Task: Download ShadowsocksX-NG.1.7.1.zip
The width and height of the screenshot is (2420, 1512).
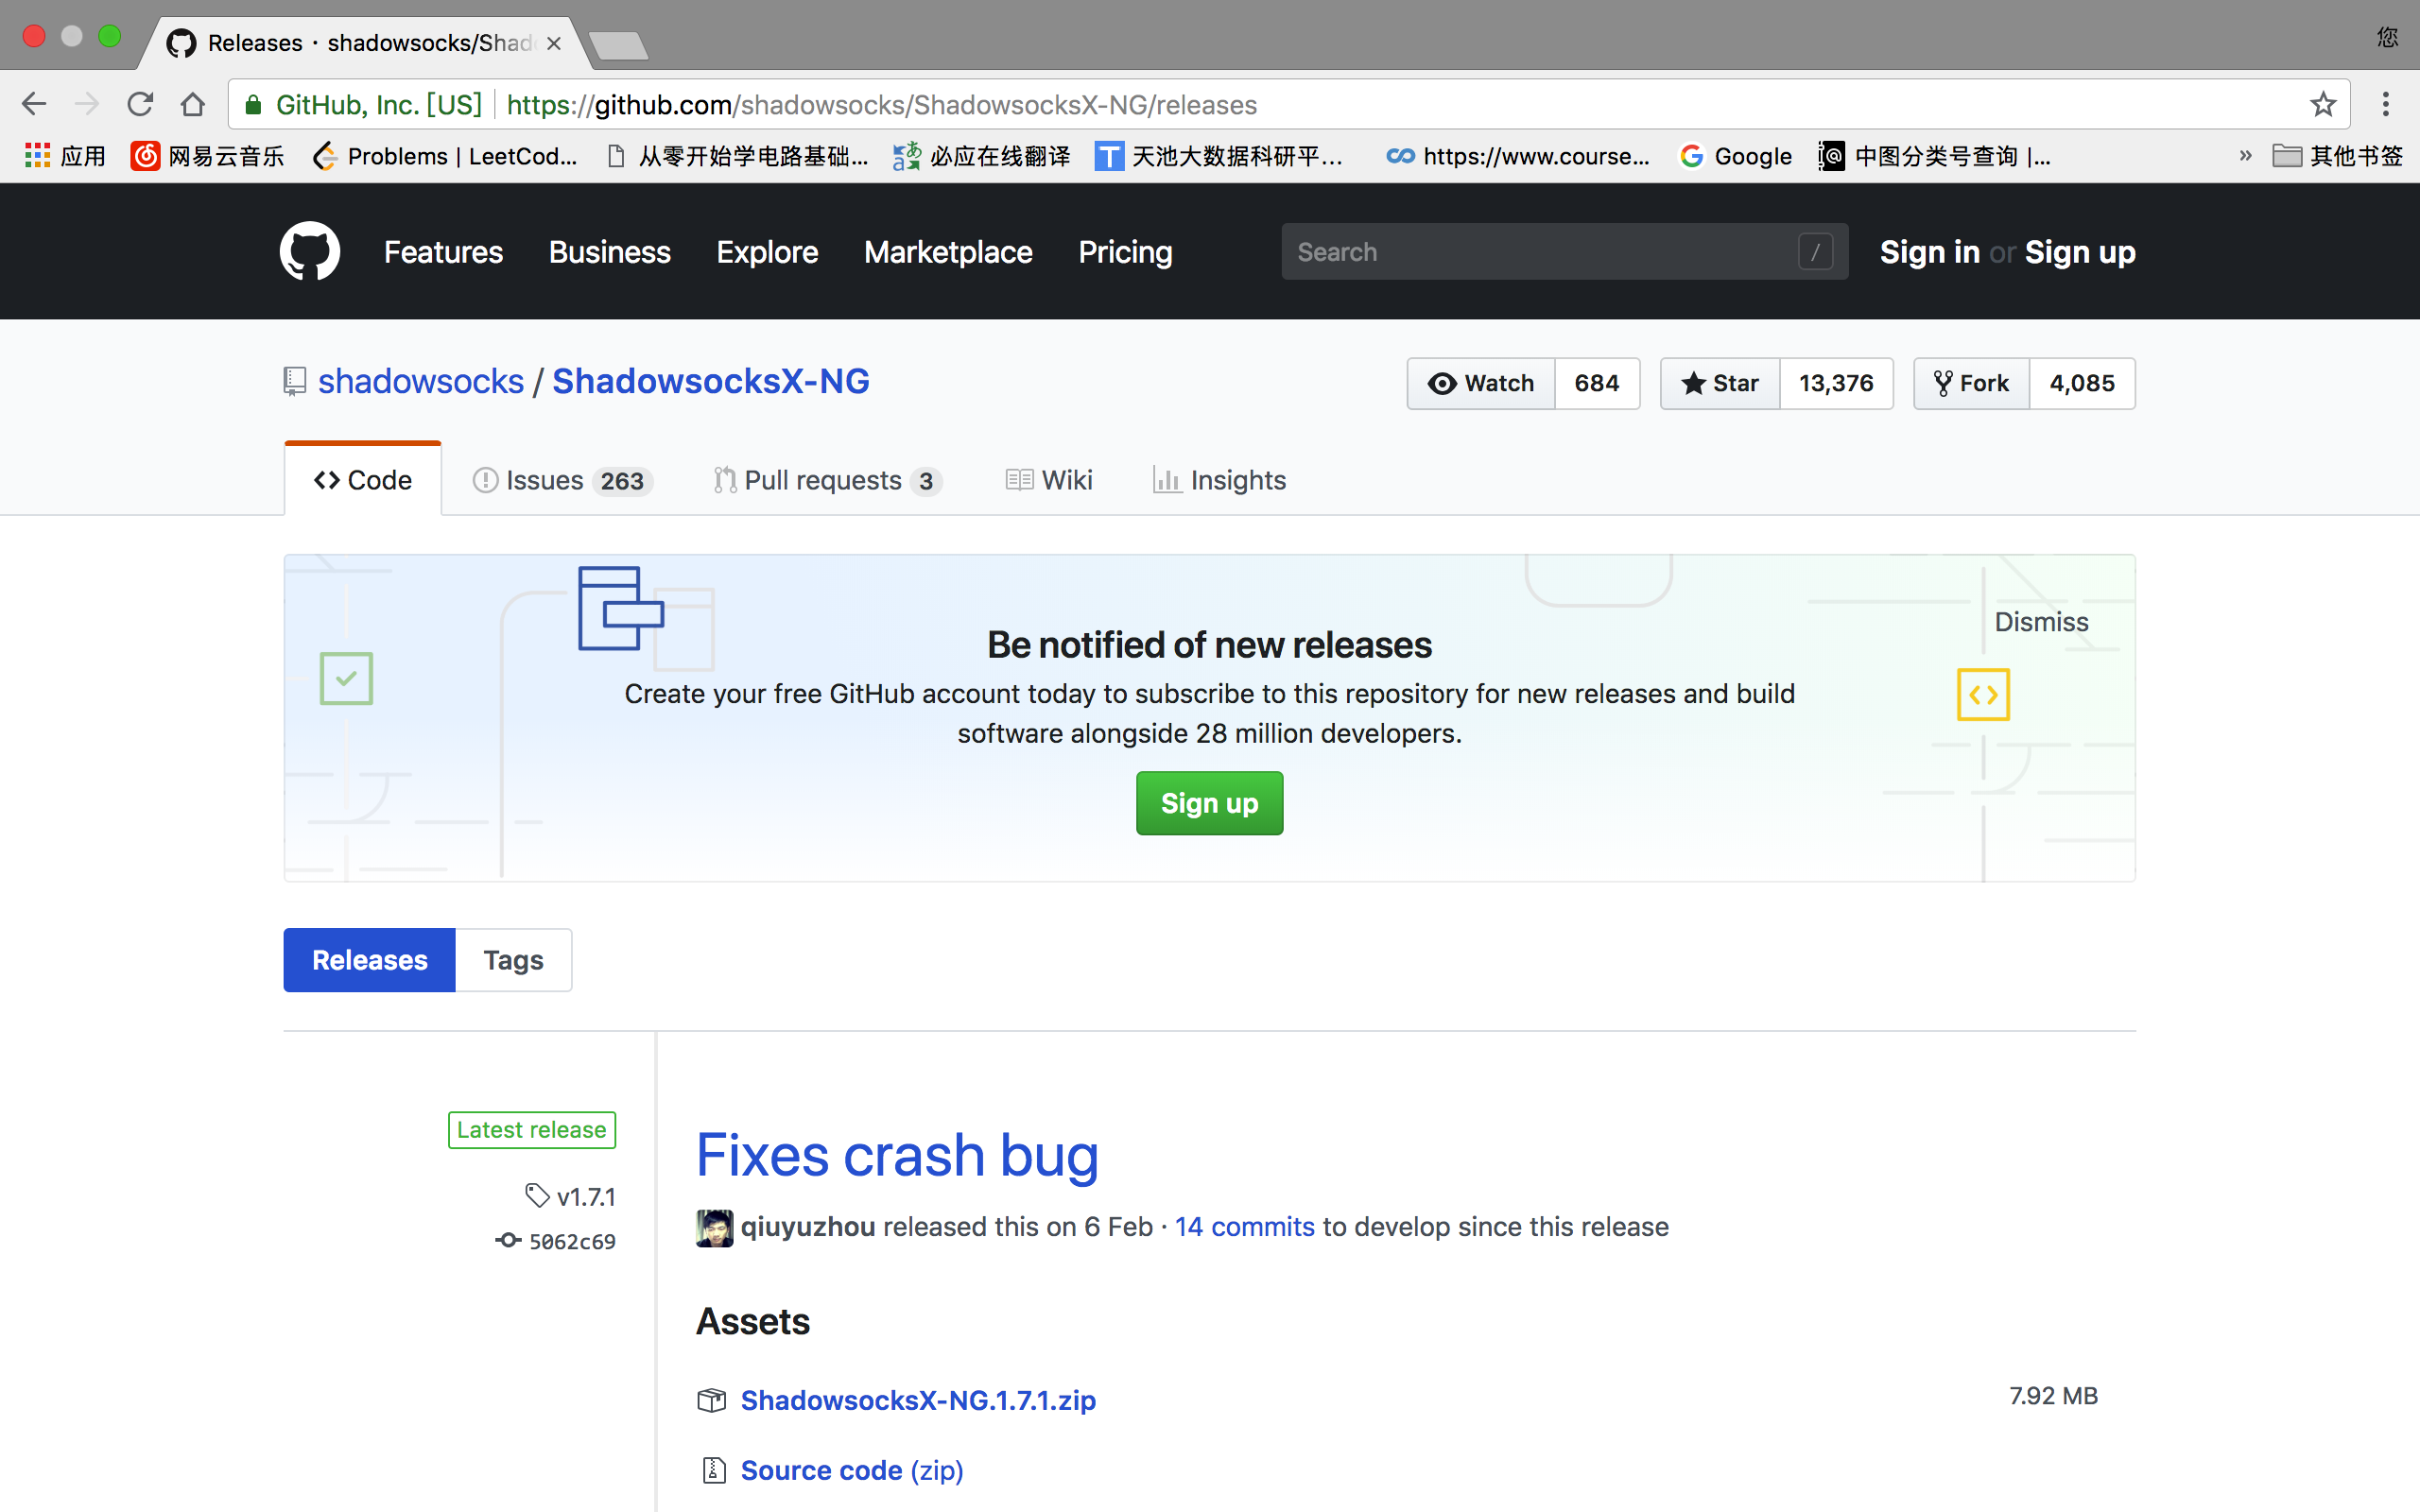Action: (x=918, y=1400)
